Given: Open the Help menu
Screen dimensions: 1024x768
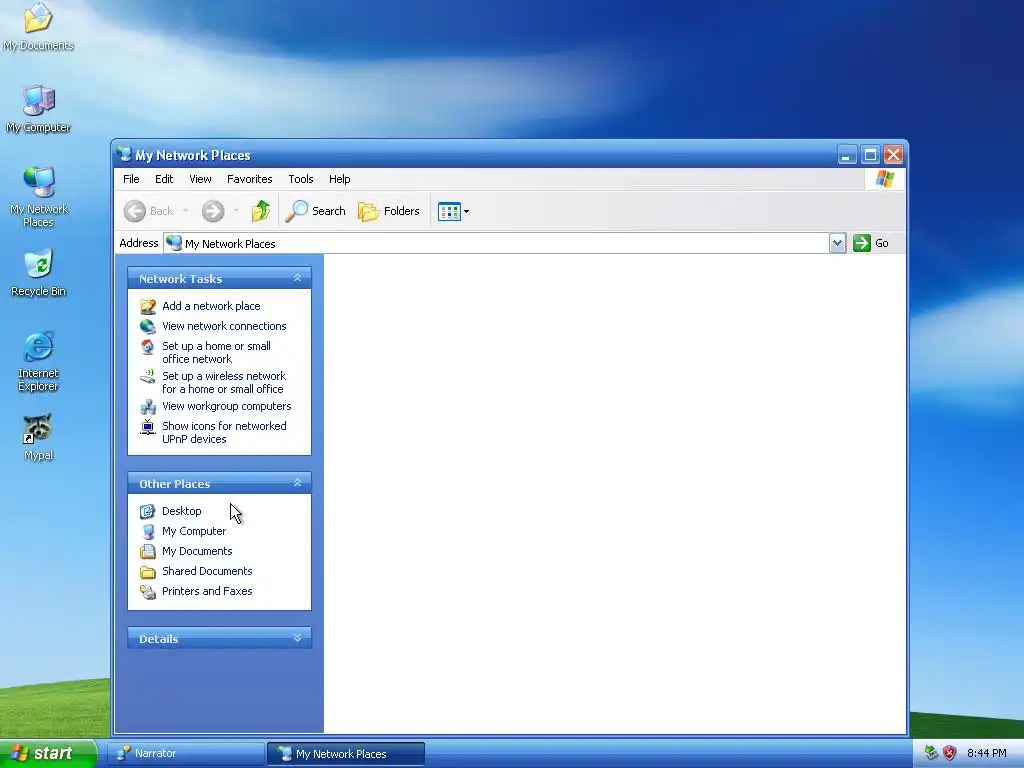Looking at the screenshot, I should pos(339,179).
